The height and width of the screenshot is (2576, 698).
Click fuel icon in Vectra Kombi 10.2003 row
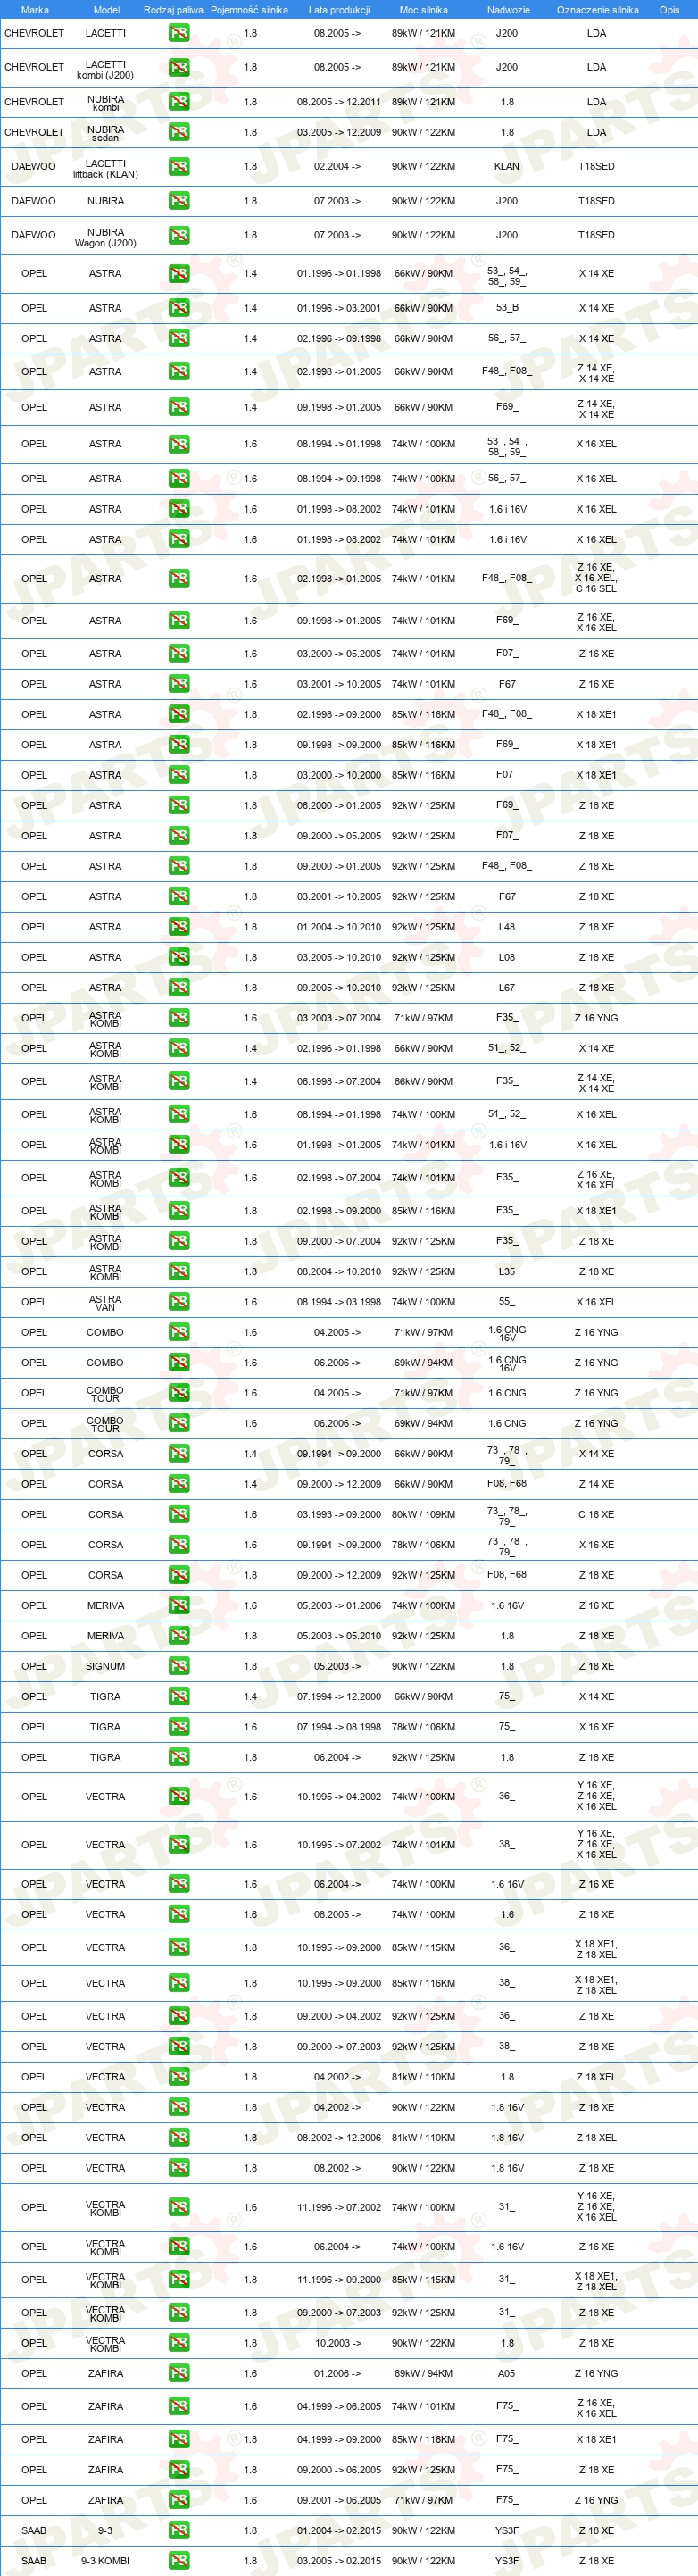179,2343
